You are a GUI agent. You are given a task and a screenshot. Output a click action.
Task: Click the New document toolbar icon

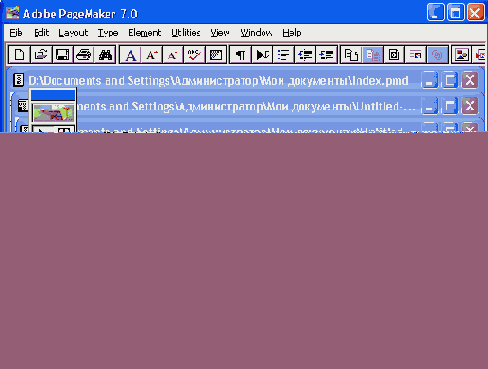point(19,55)
